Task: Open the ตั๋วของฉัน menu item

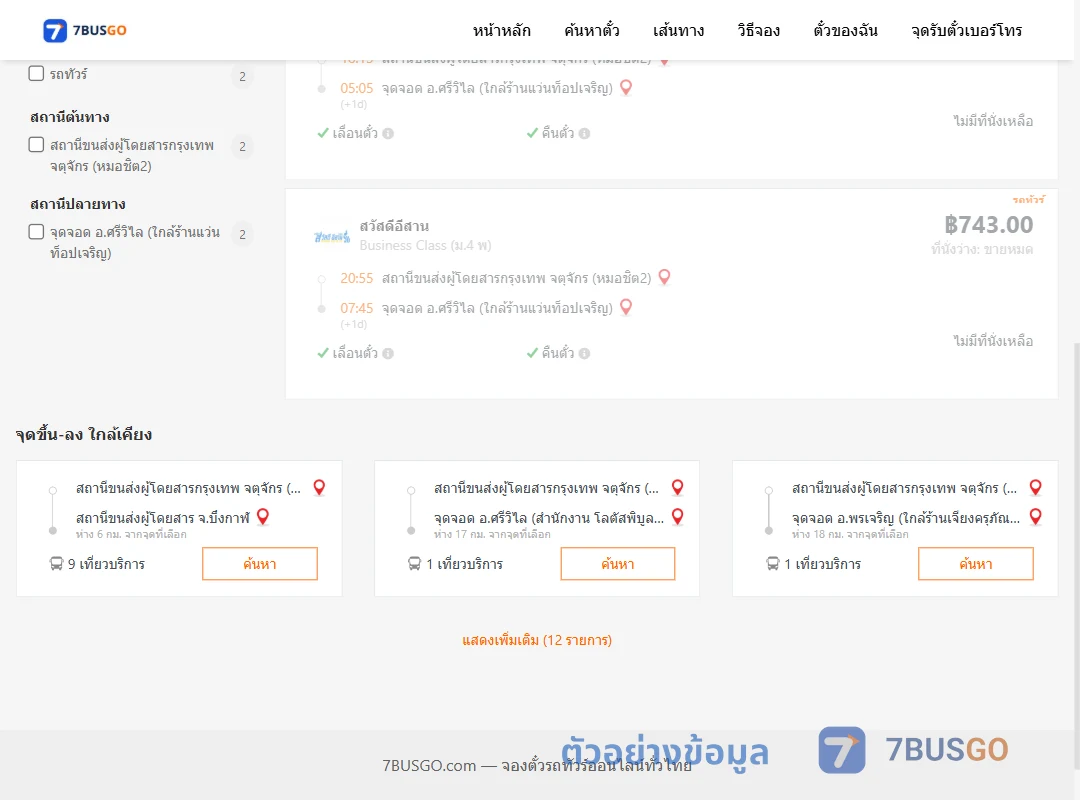Action: pyautogui.click(x=845, y=30)
